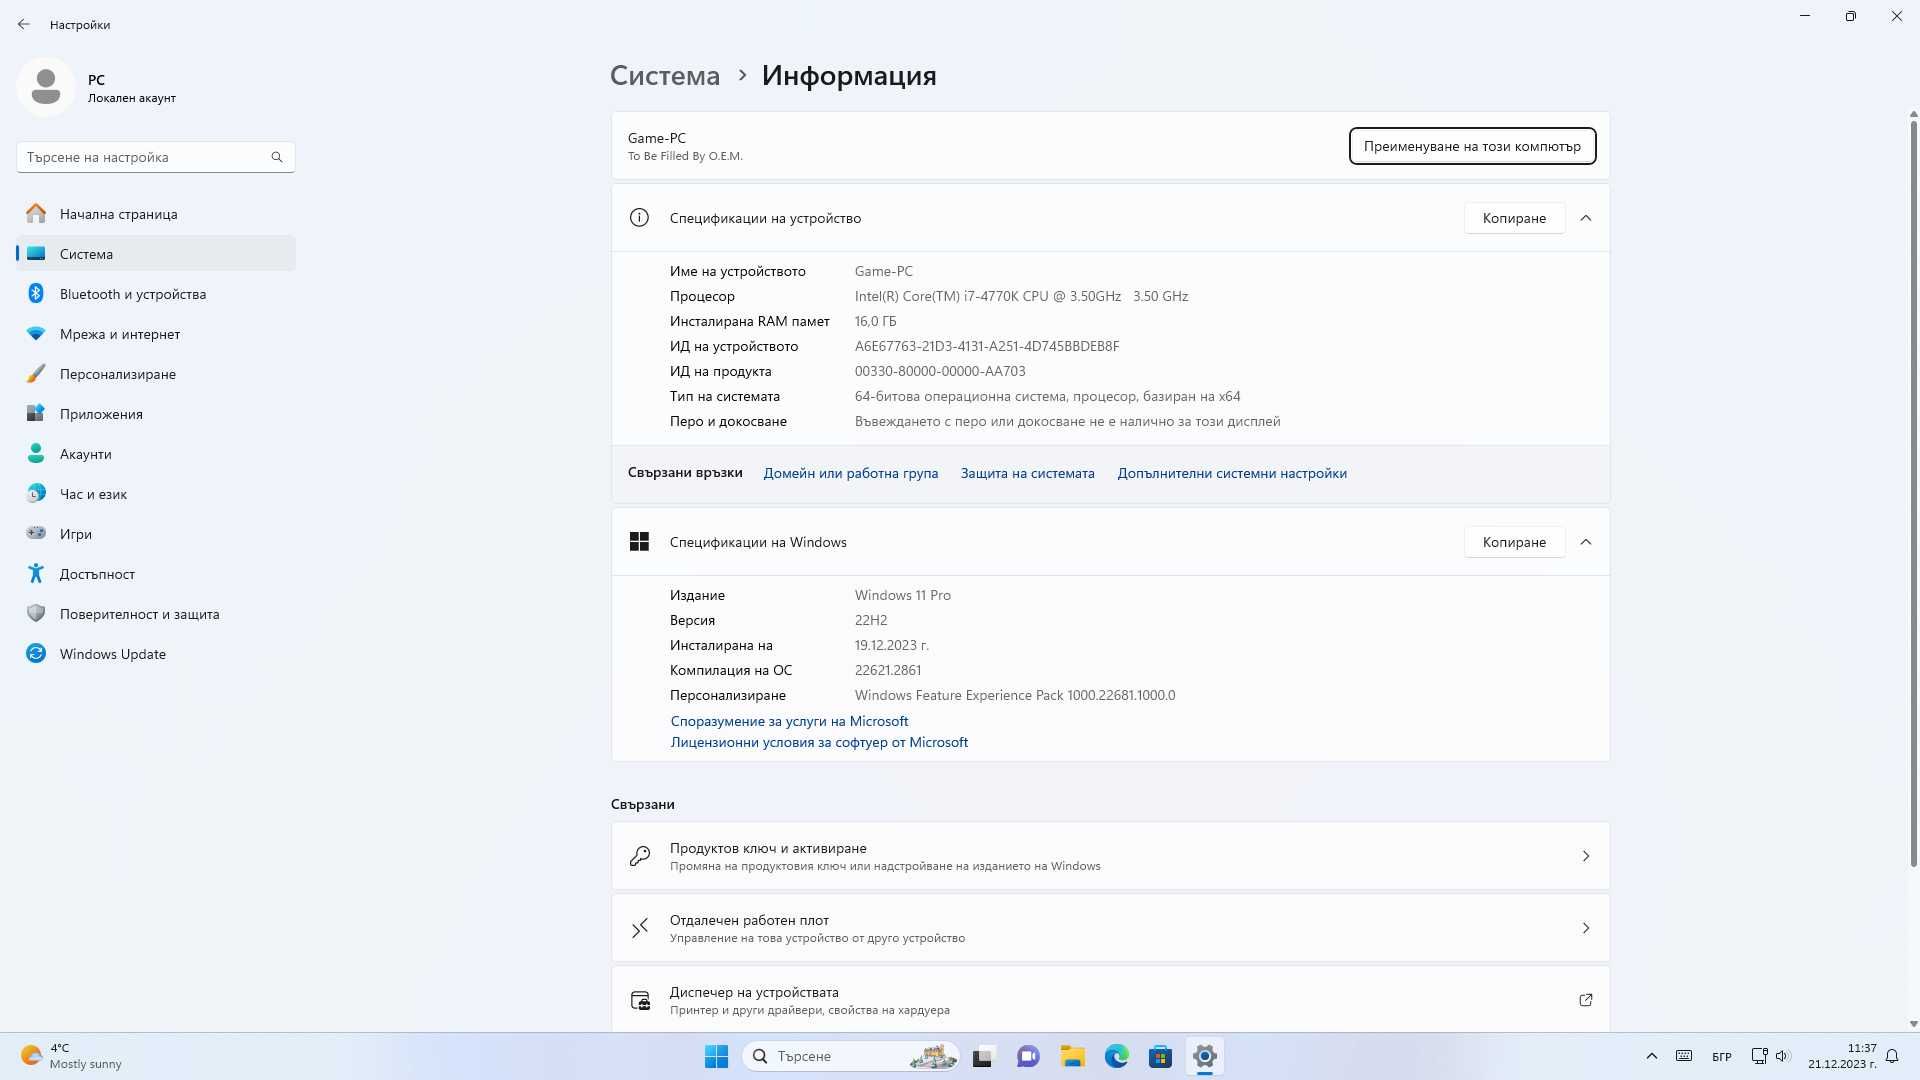Open Мрежа и интернет settings
This screenshot has height=1080, width=1920.
pos(156,334)
